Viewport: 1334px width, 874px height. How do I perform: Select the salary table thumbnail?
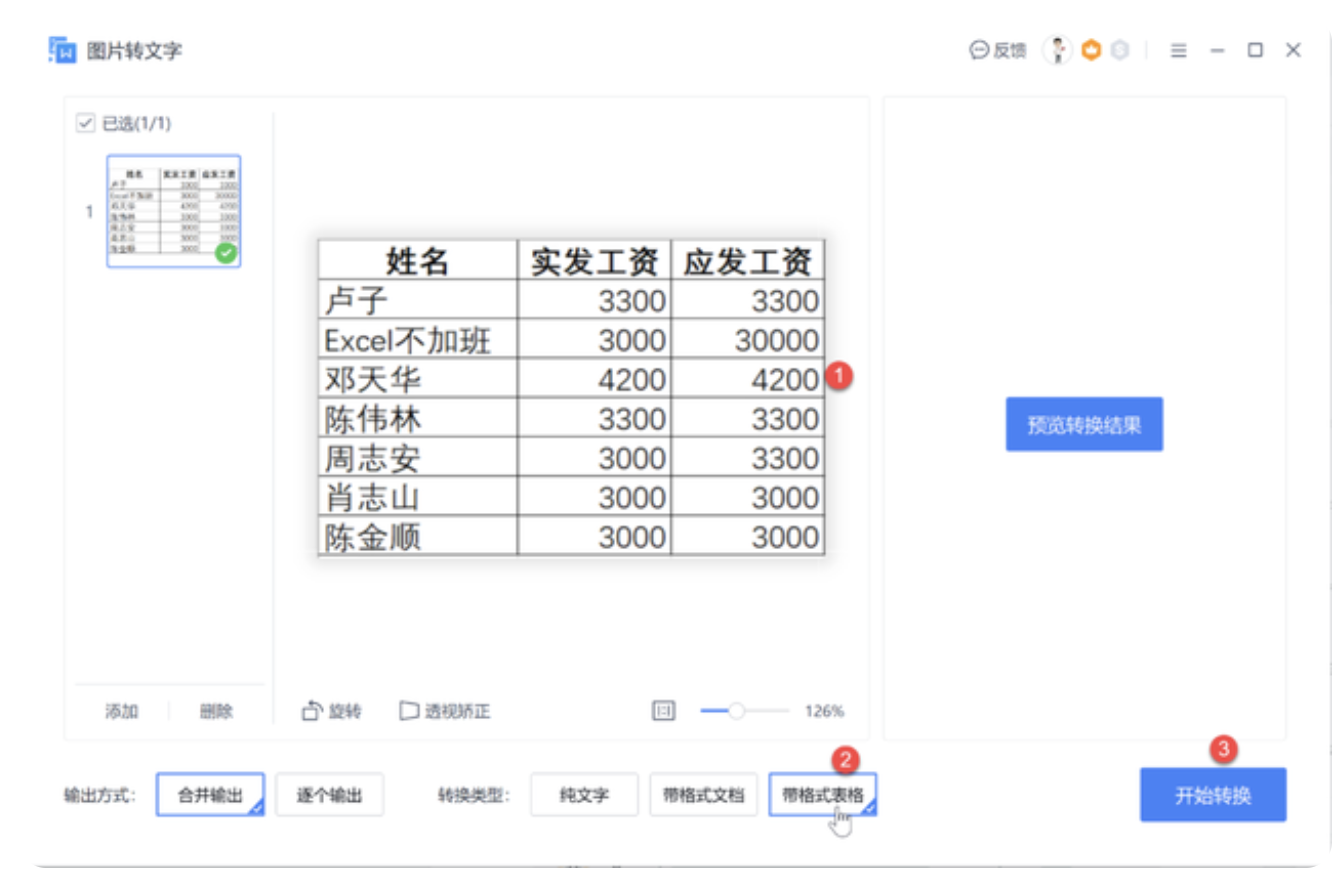[174, 211]
